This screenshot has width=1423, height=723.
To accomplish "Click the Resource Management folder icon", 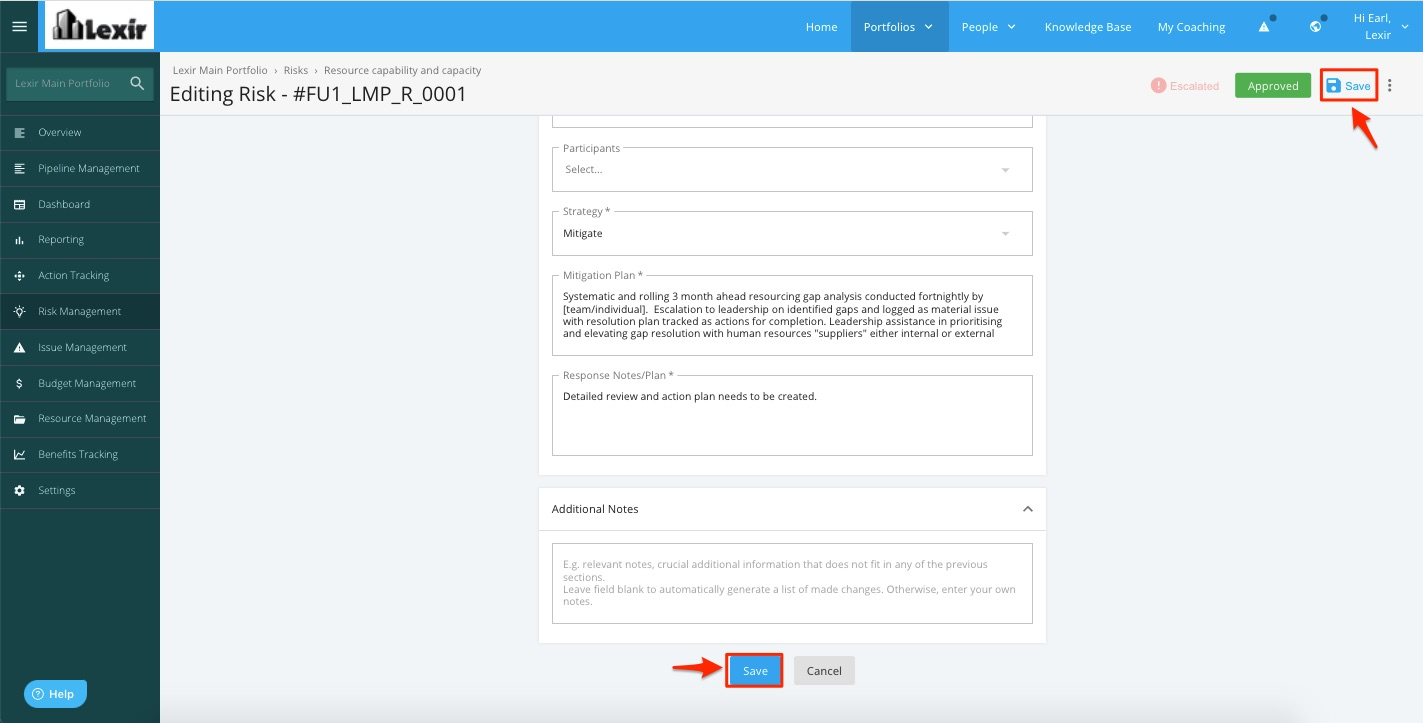I will pyautogui.click(x=19, y=419).
